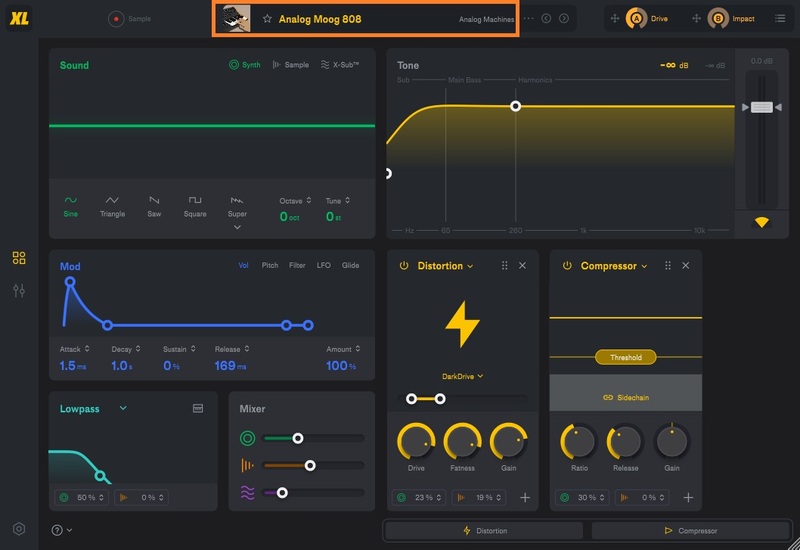Click the move handle beside Drive macro
This screenshot has width=800, height=550.
(615, 19)
